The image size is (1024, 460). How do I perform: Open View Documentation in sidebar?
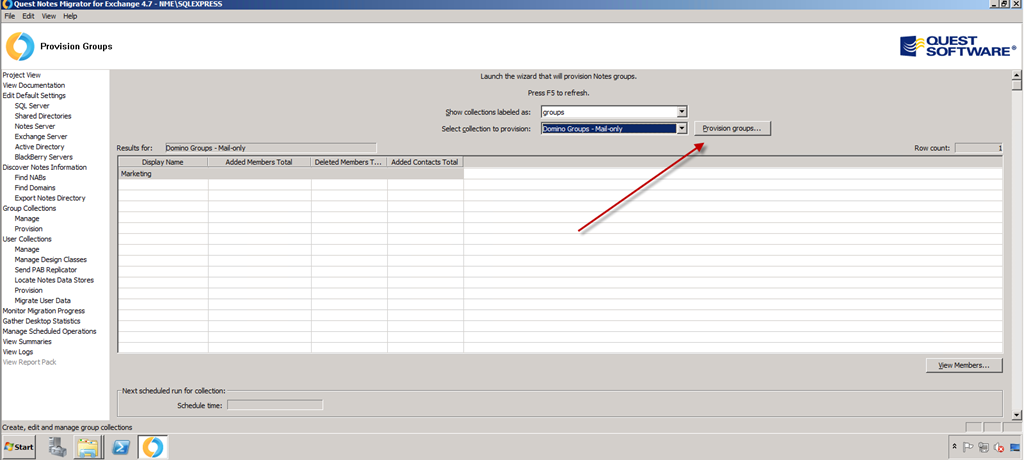[34, 86]
